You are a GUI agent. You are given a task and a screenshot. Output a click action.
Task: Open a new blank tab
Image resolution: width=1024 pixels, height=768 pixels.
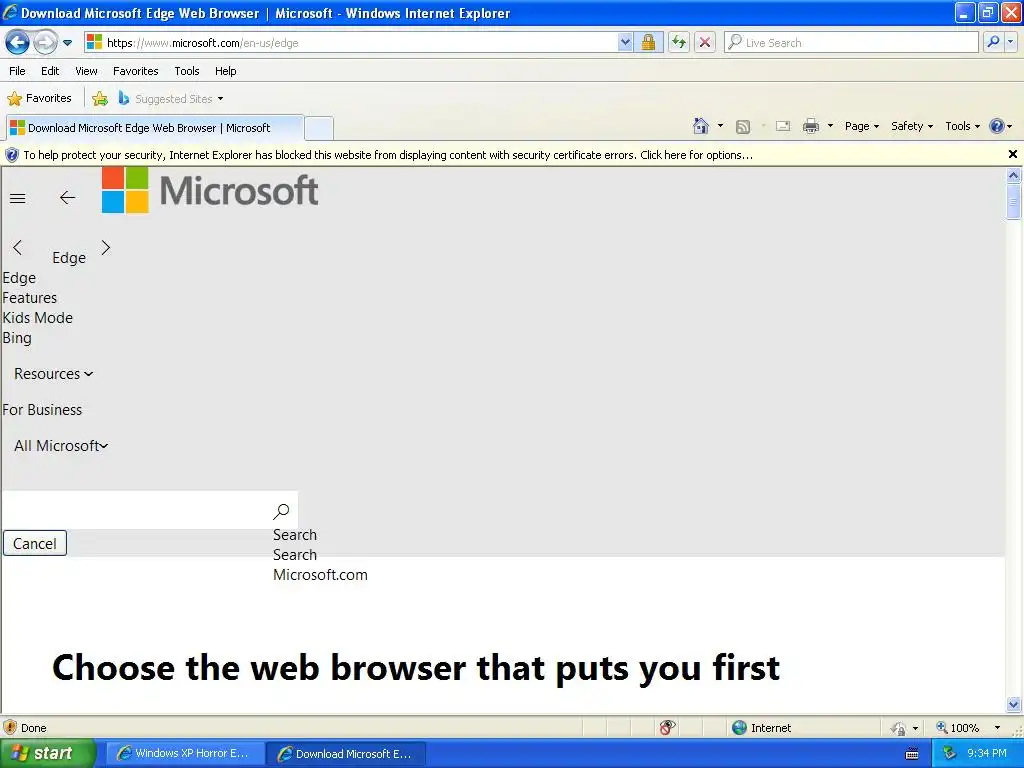click(x=319, y=128)
